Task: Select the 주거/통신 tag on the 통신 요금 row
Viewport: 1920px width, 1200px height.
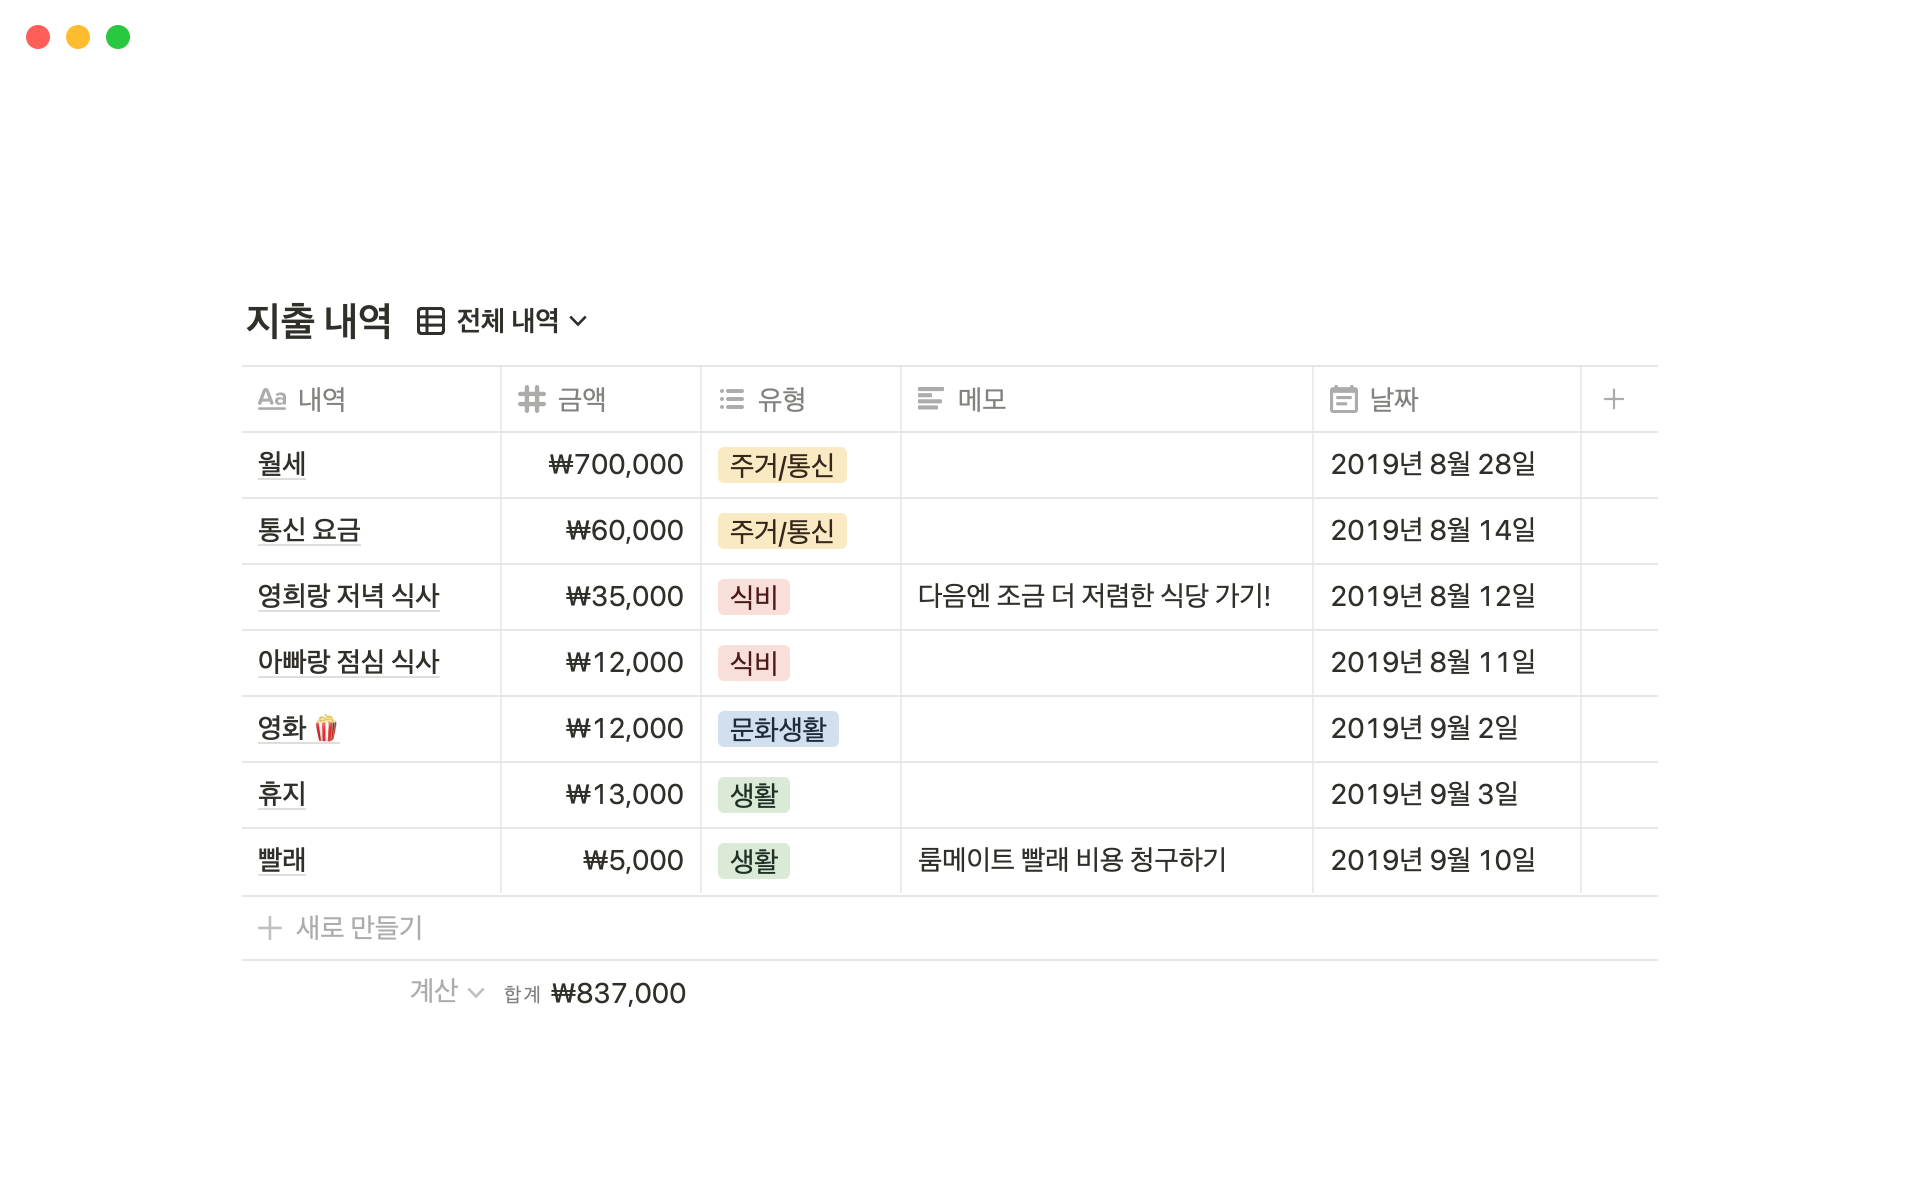Action: pyautogui.click(x=781, y=531)
